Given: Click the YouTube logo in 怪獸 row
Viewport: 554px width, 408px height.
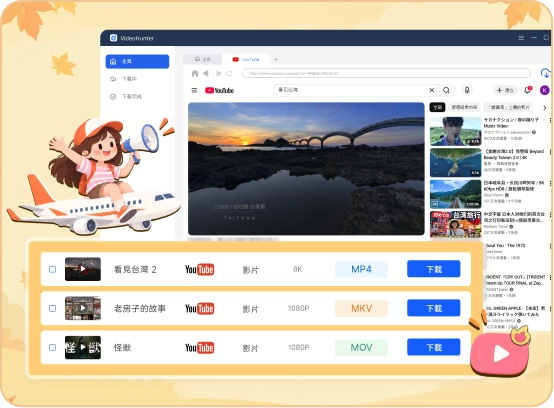Looking at the screenshot, I should coord(199,348).
